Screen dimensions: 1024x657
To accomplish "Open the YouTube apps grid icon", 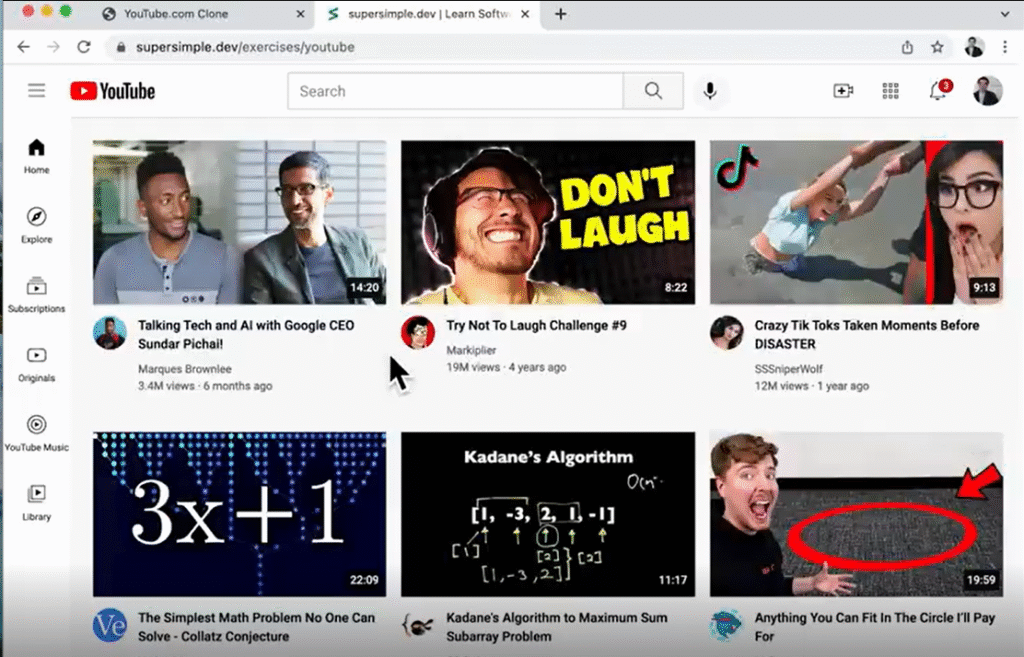I will point(890,91).
